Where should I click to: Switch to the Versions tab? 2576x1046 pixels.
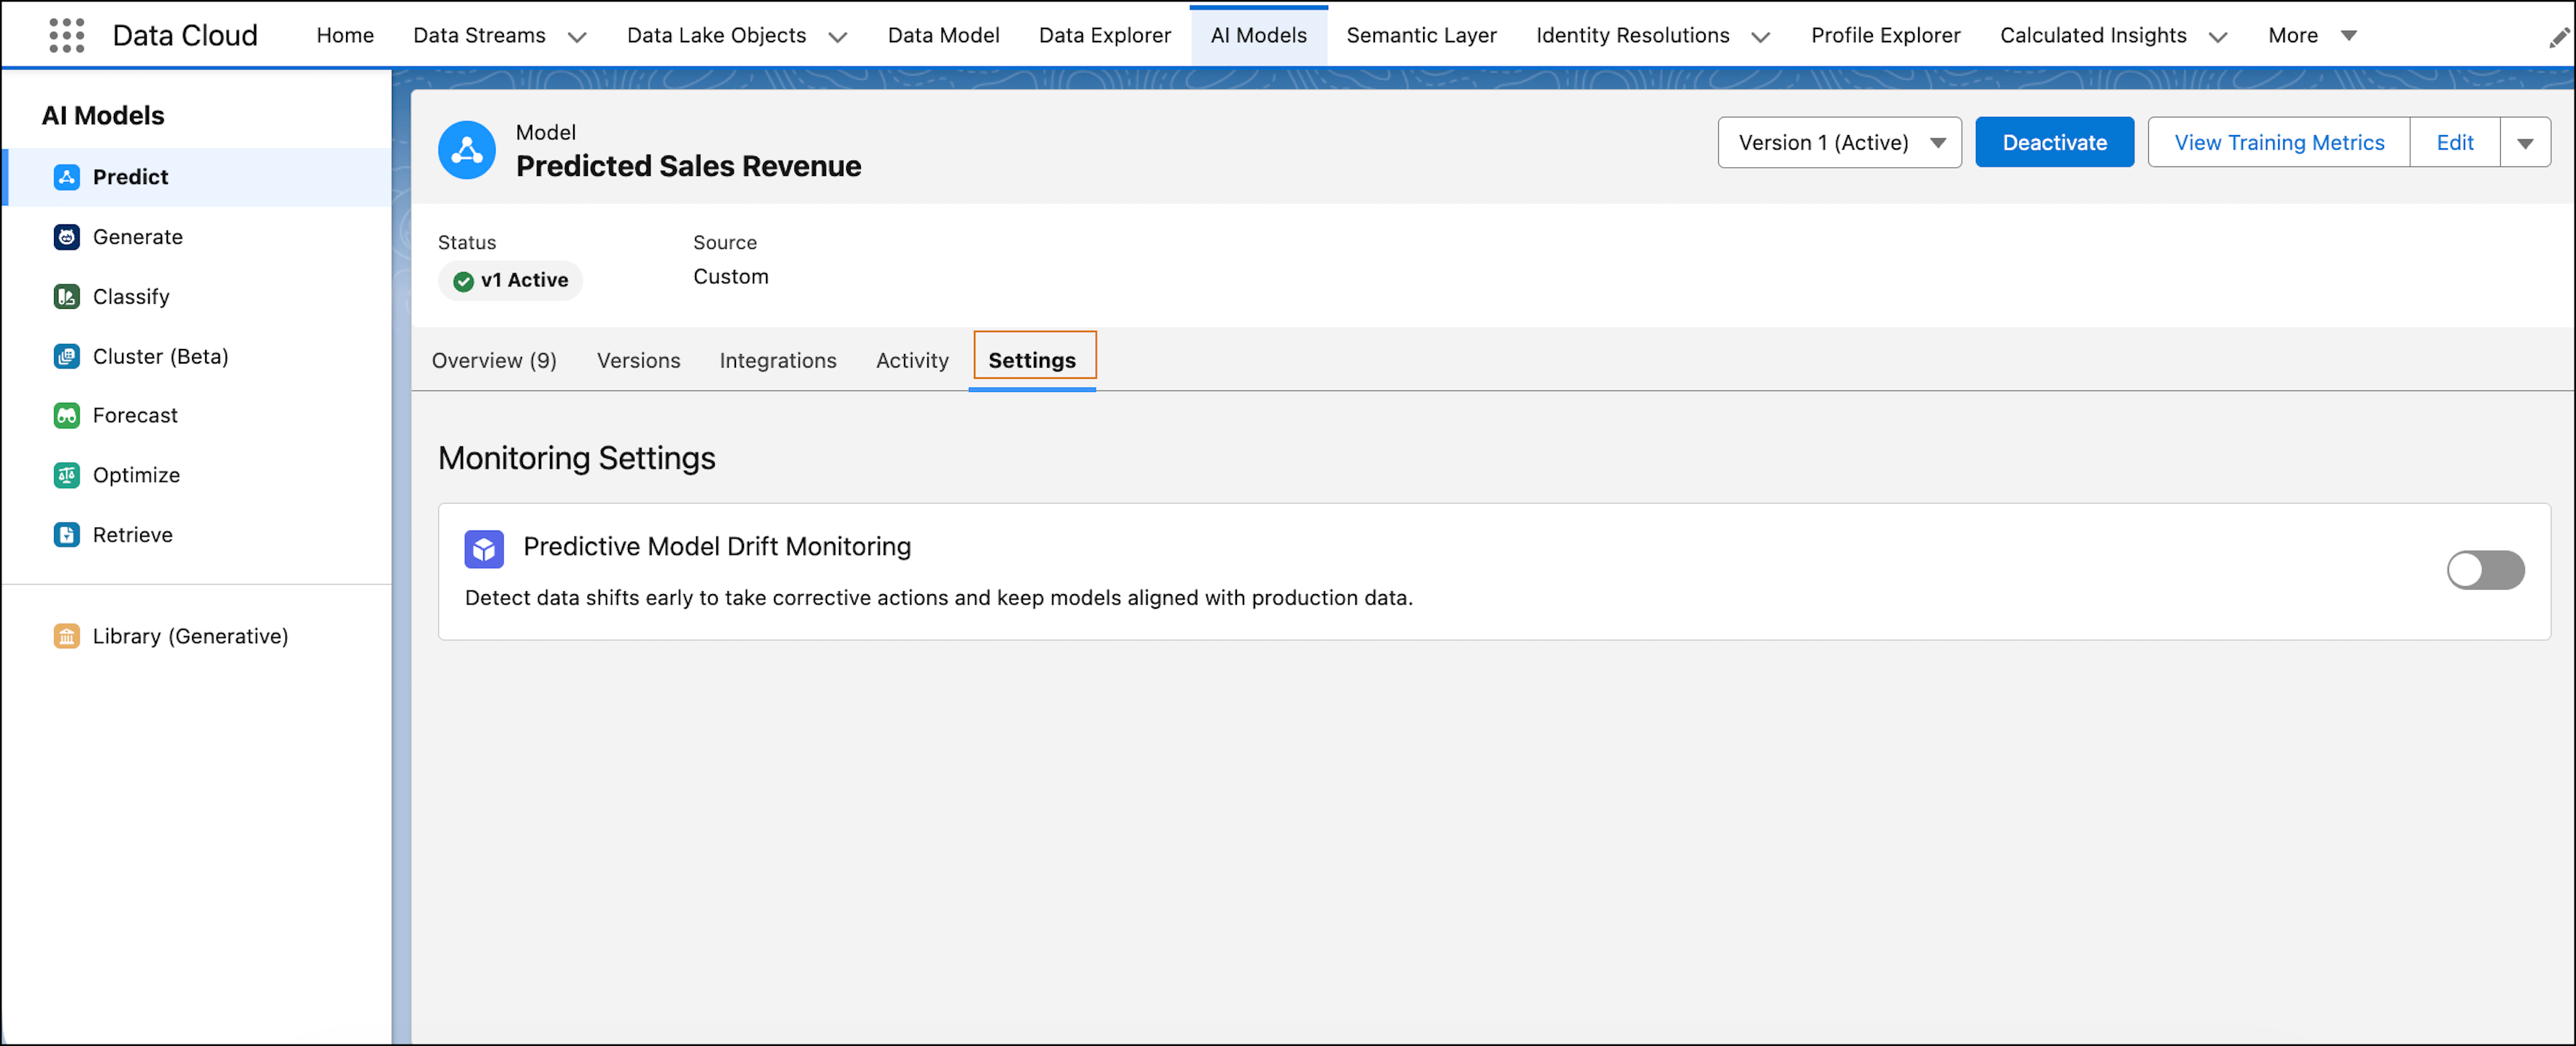tap(638, 360)
